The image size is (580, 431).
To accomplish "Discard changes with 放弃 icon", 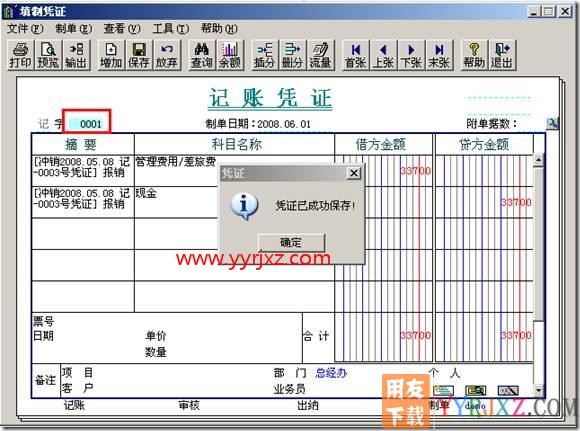I will (x=167, y=55).
